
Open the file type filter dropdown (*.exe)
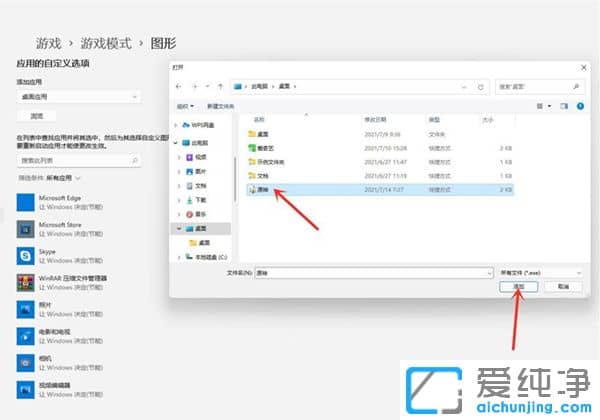[541, 271]
